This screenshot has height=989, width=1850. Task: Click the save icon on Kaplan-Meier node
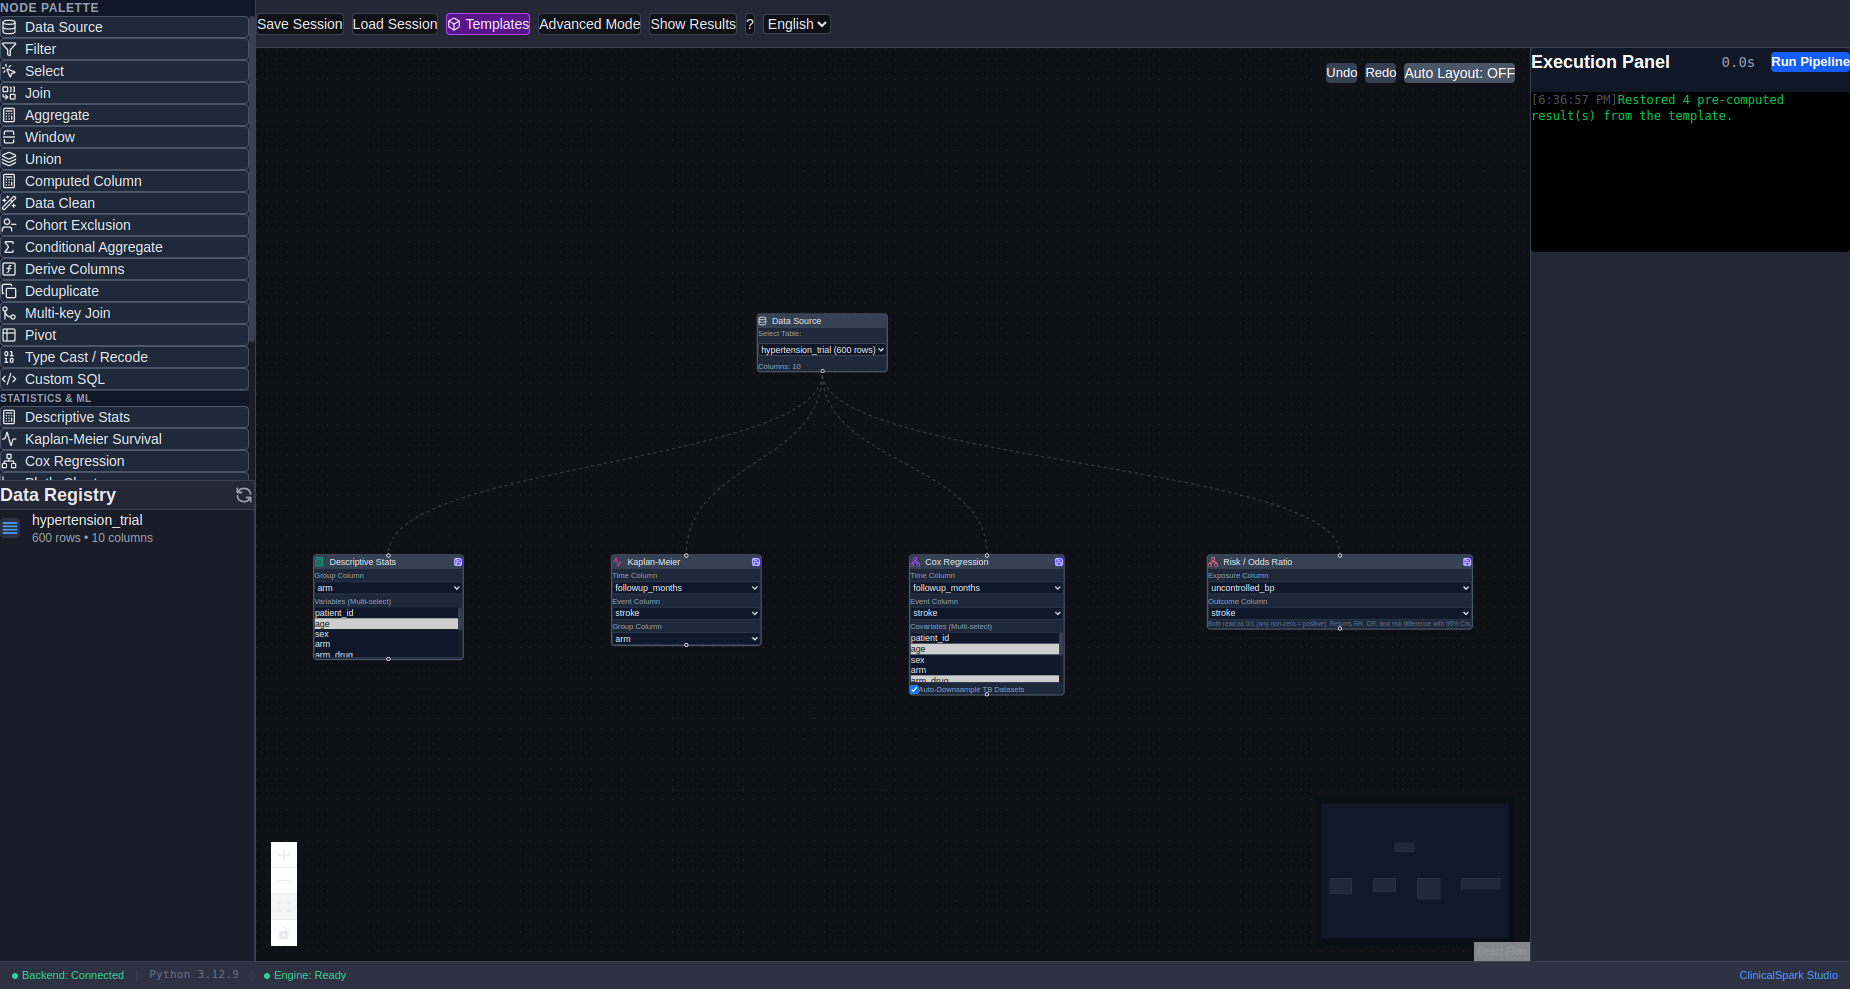(756, 562)
